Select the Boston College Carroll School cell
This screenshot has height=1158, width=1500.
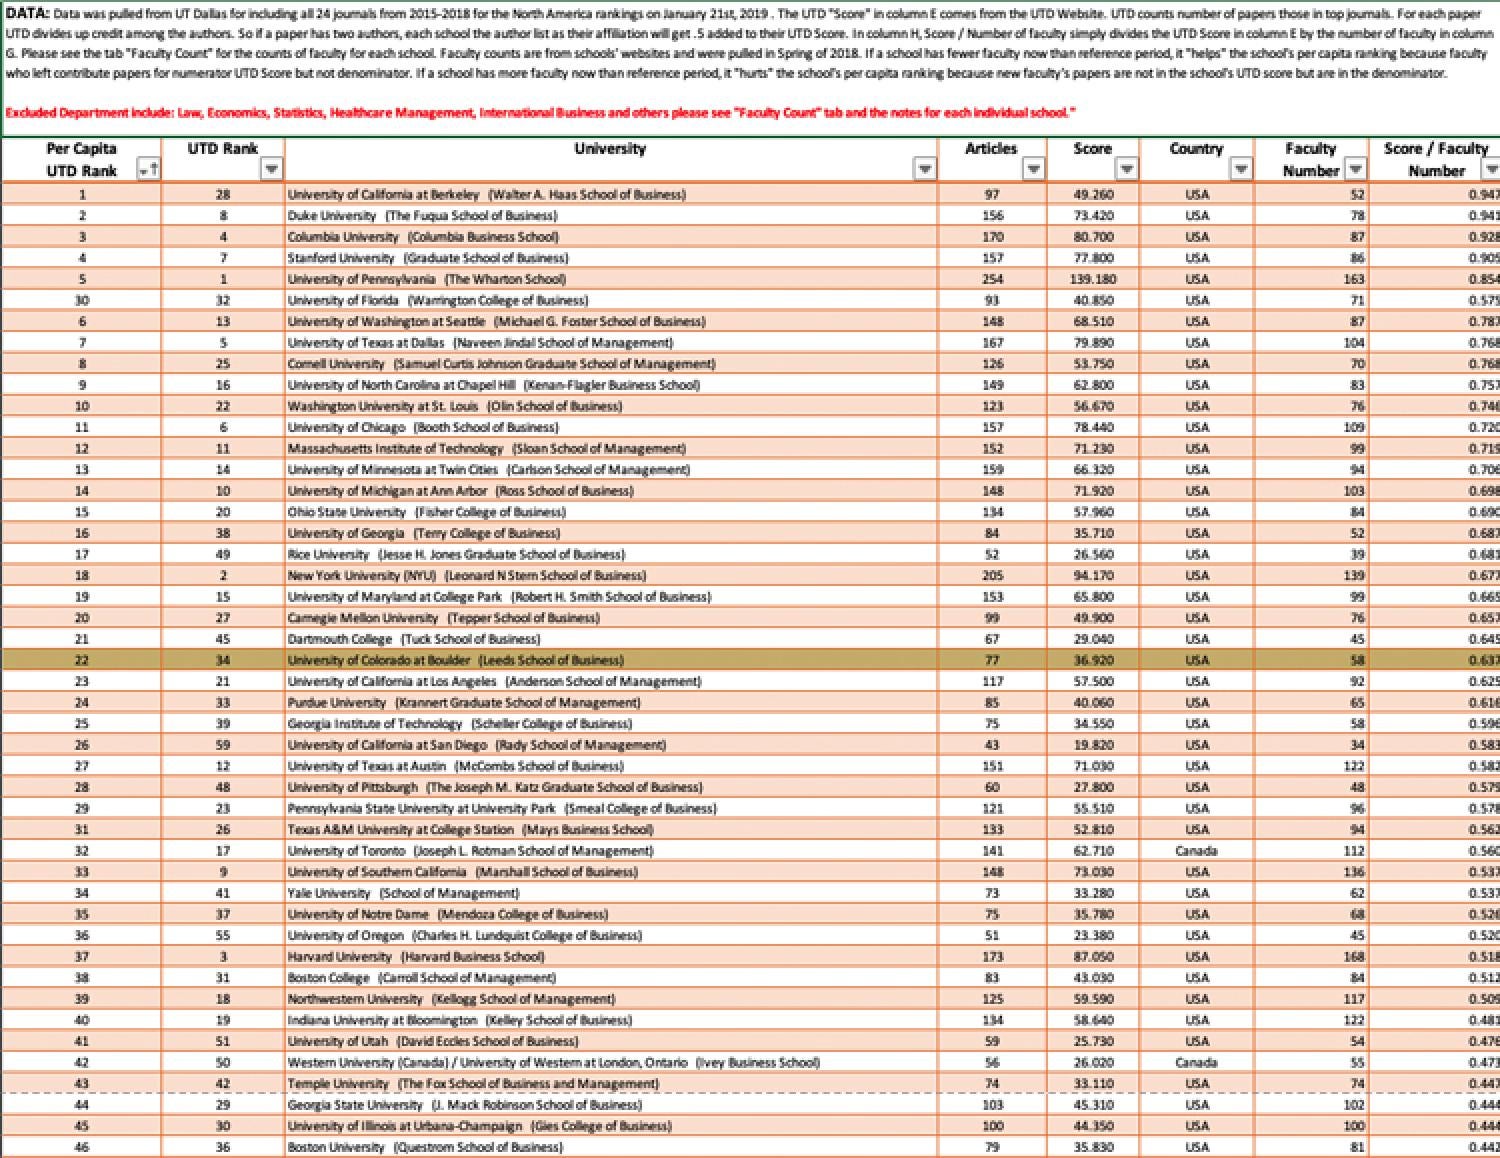click(611, 977)
